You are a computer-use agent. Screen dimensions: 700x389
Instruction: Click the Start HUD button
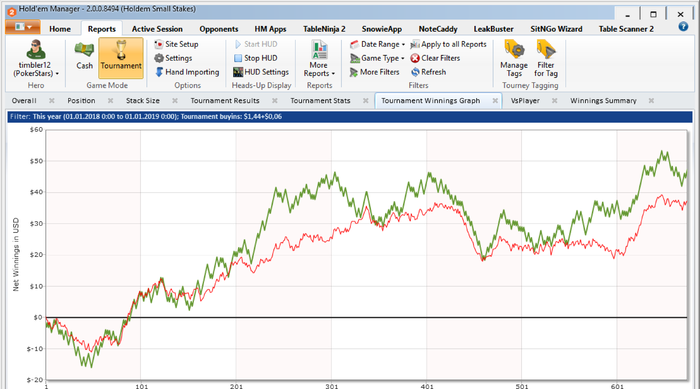[x=255, y=44]
